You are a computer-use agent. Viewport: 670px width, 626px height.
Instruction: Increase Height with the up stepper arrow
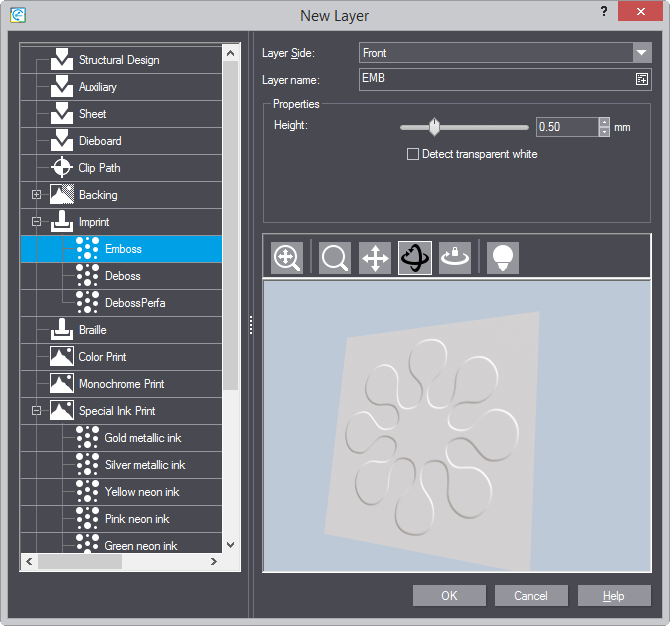pyautogui.click(x=604, y=122)
